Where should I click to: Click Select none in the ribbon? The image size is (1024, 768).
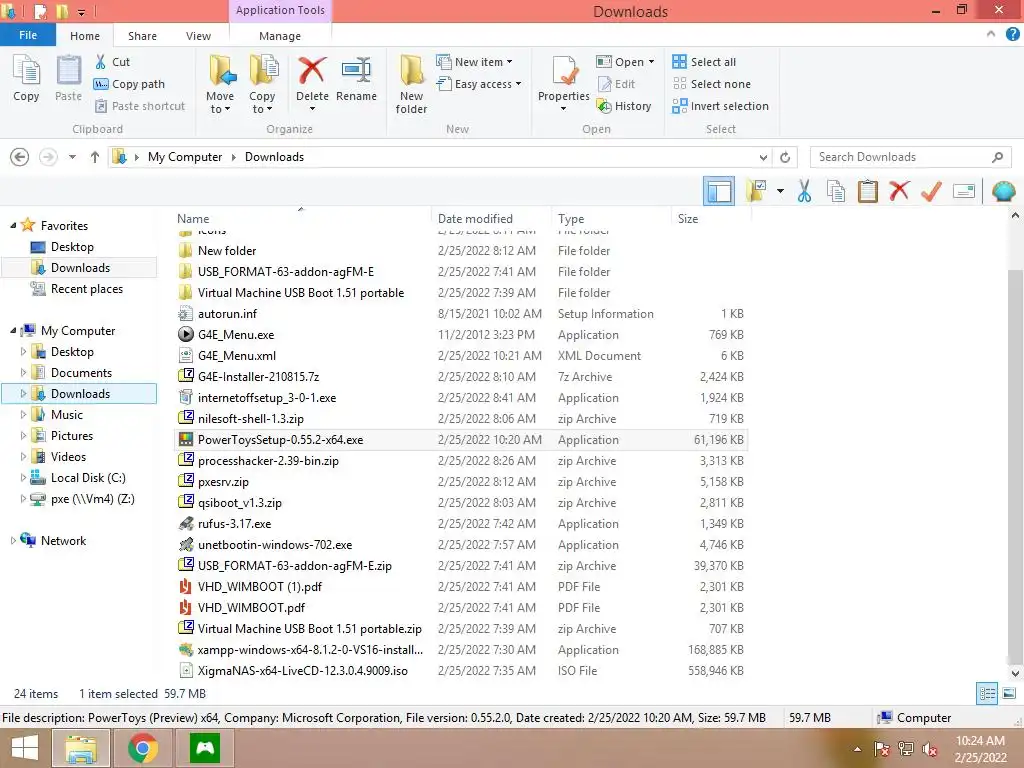(712, 84)
